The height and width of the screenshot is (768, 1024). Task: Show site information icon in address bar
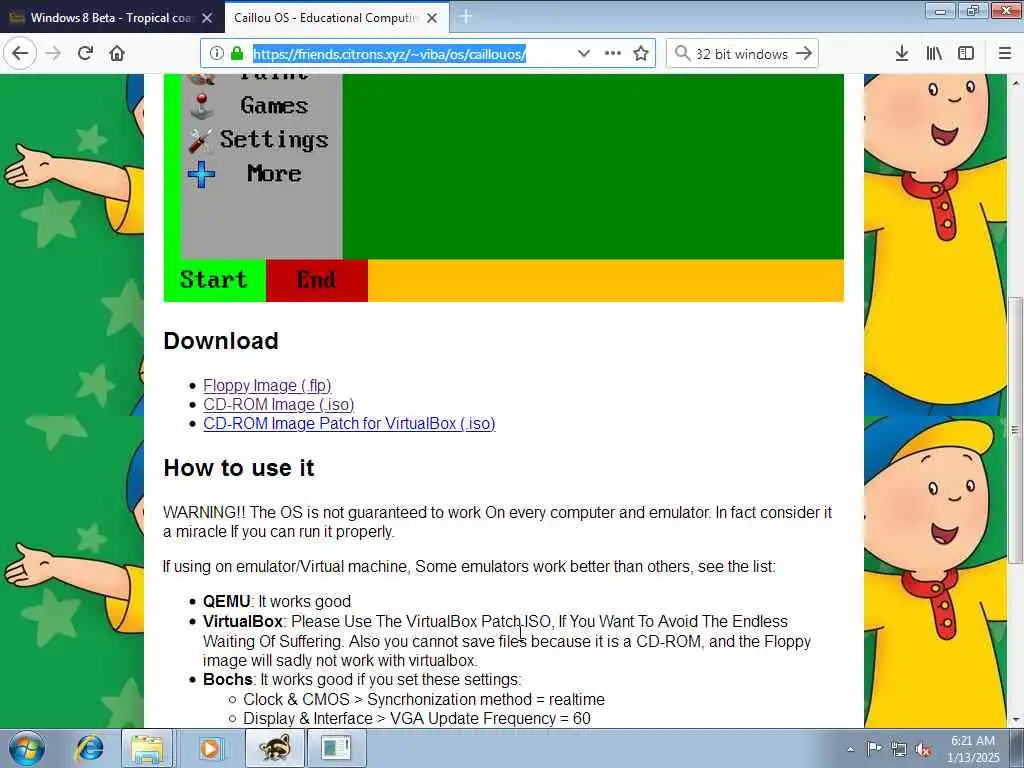tap(217, 53)
